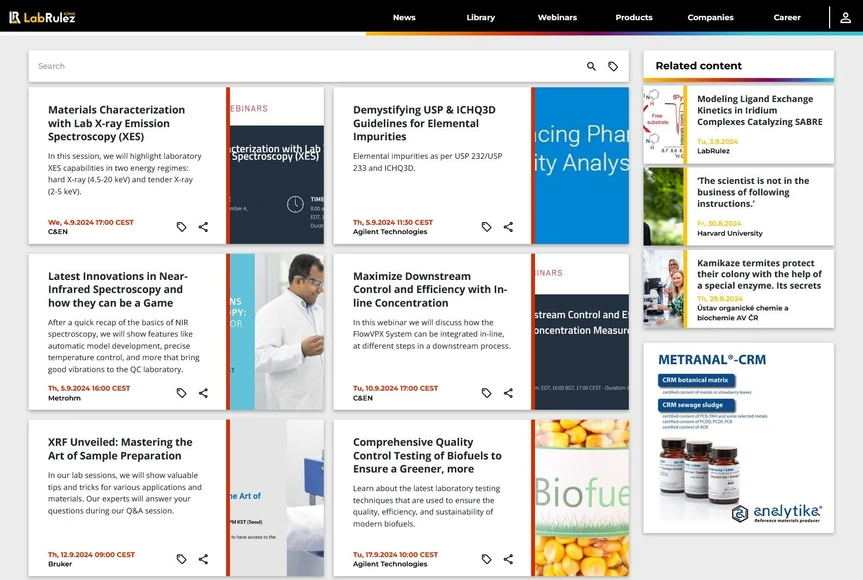Open the Companies menu
This screenshot has width=863, height=580.
[x=710, y=18]
